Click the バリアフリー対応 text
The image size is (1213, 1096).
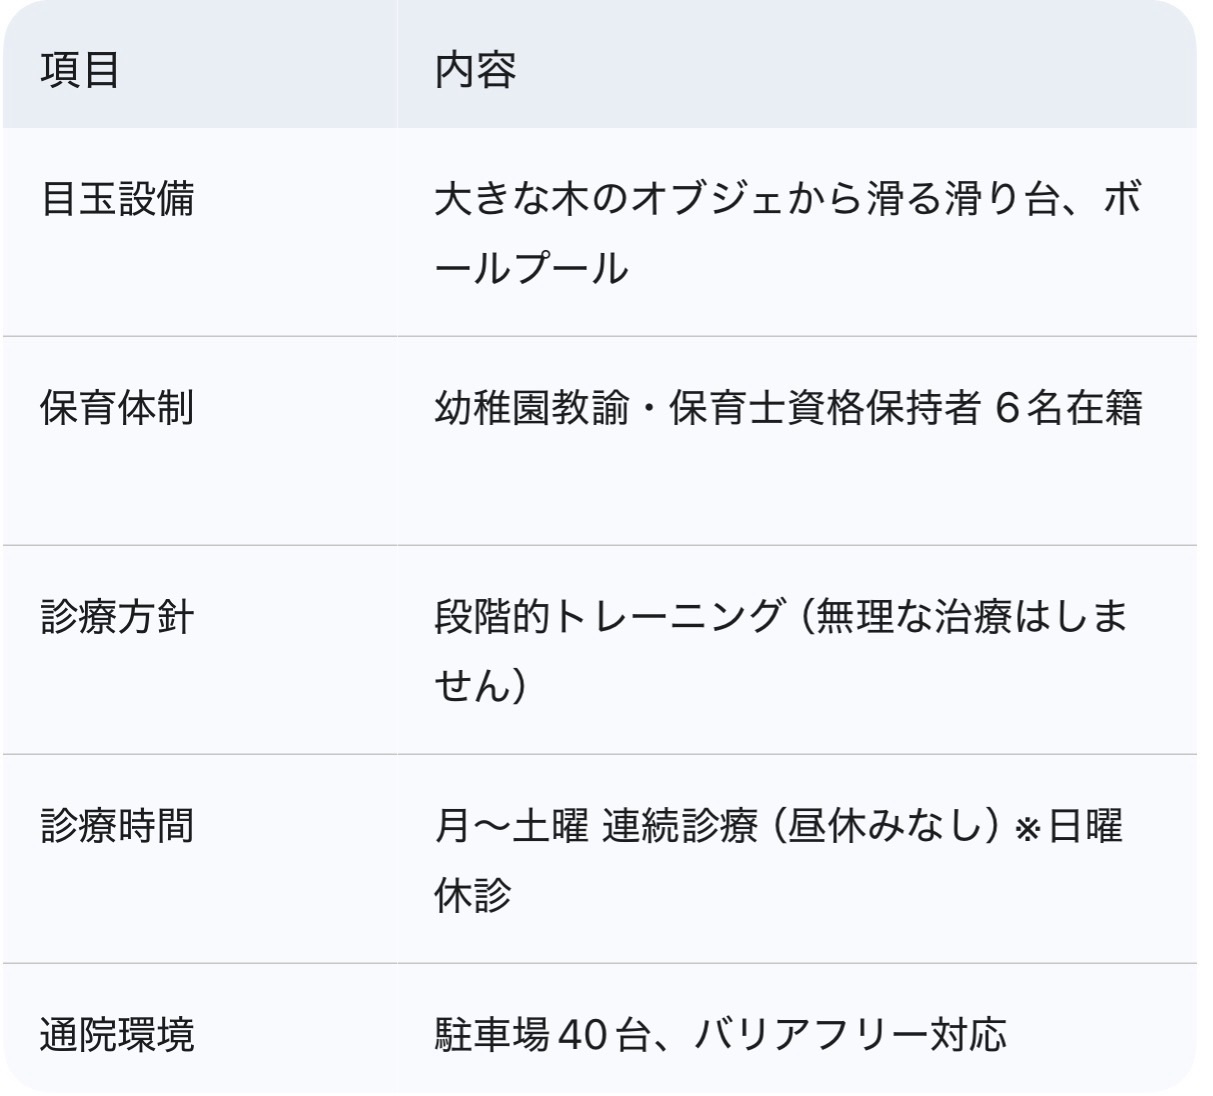[x=850, y=1035]
